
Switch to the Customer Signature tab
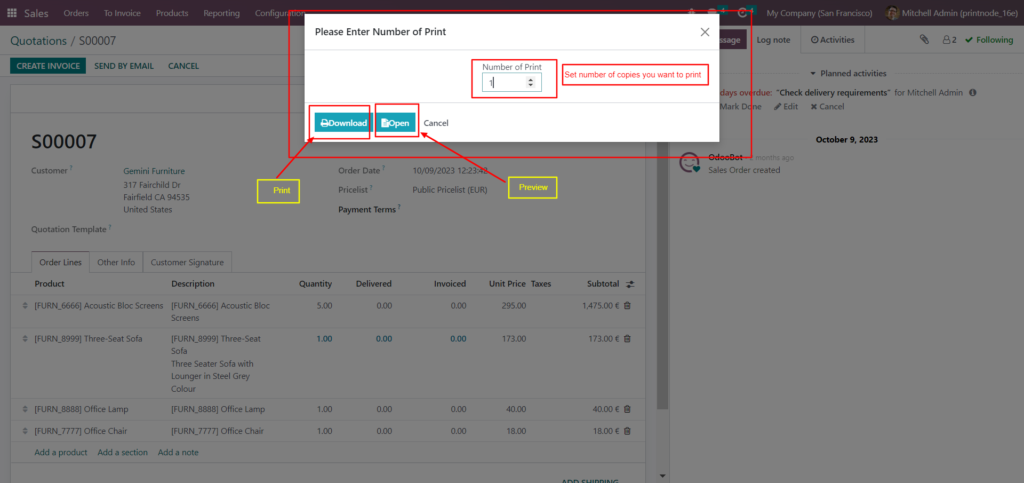coord(187,262)
